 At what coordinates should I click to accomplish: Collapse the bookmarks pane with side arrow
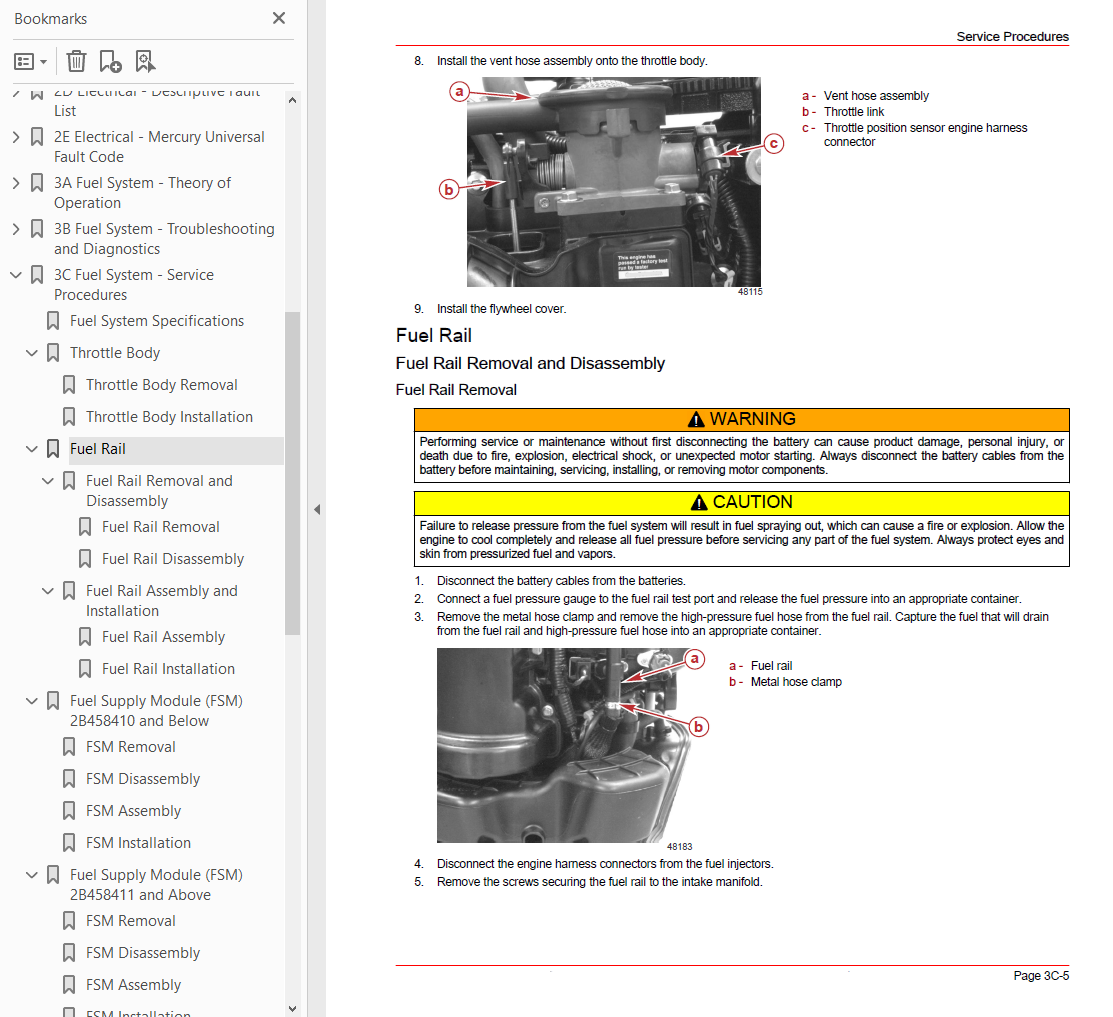tap(317, 510)
